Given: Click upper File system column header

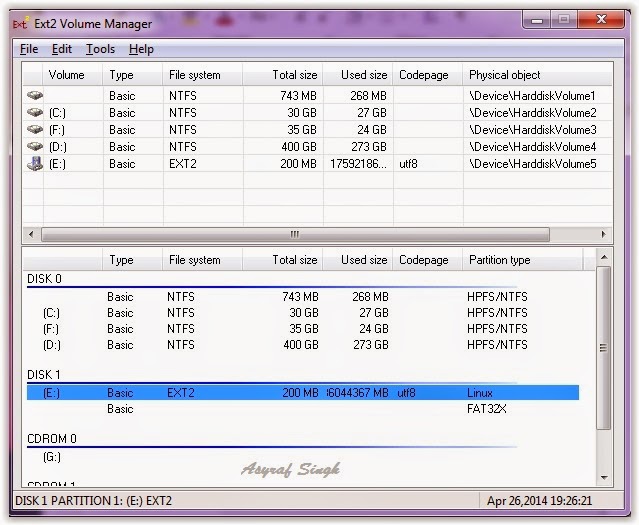Looking at the screenshot, I should pos(203,75).
